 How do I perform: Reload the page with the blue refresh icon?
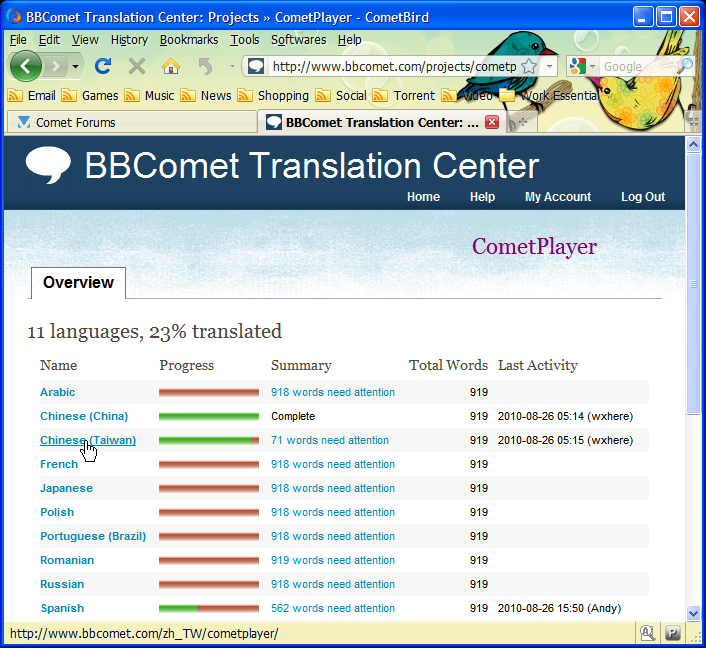click(x=103, y=66)
